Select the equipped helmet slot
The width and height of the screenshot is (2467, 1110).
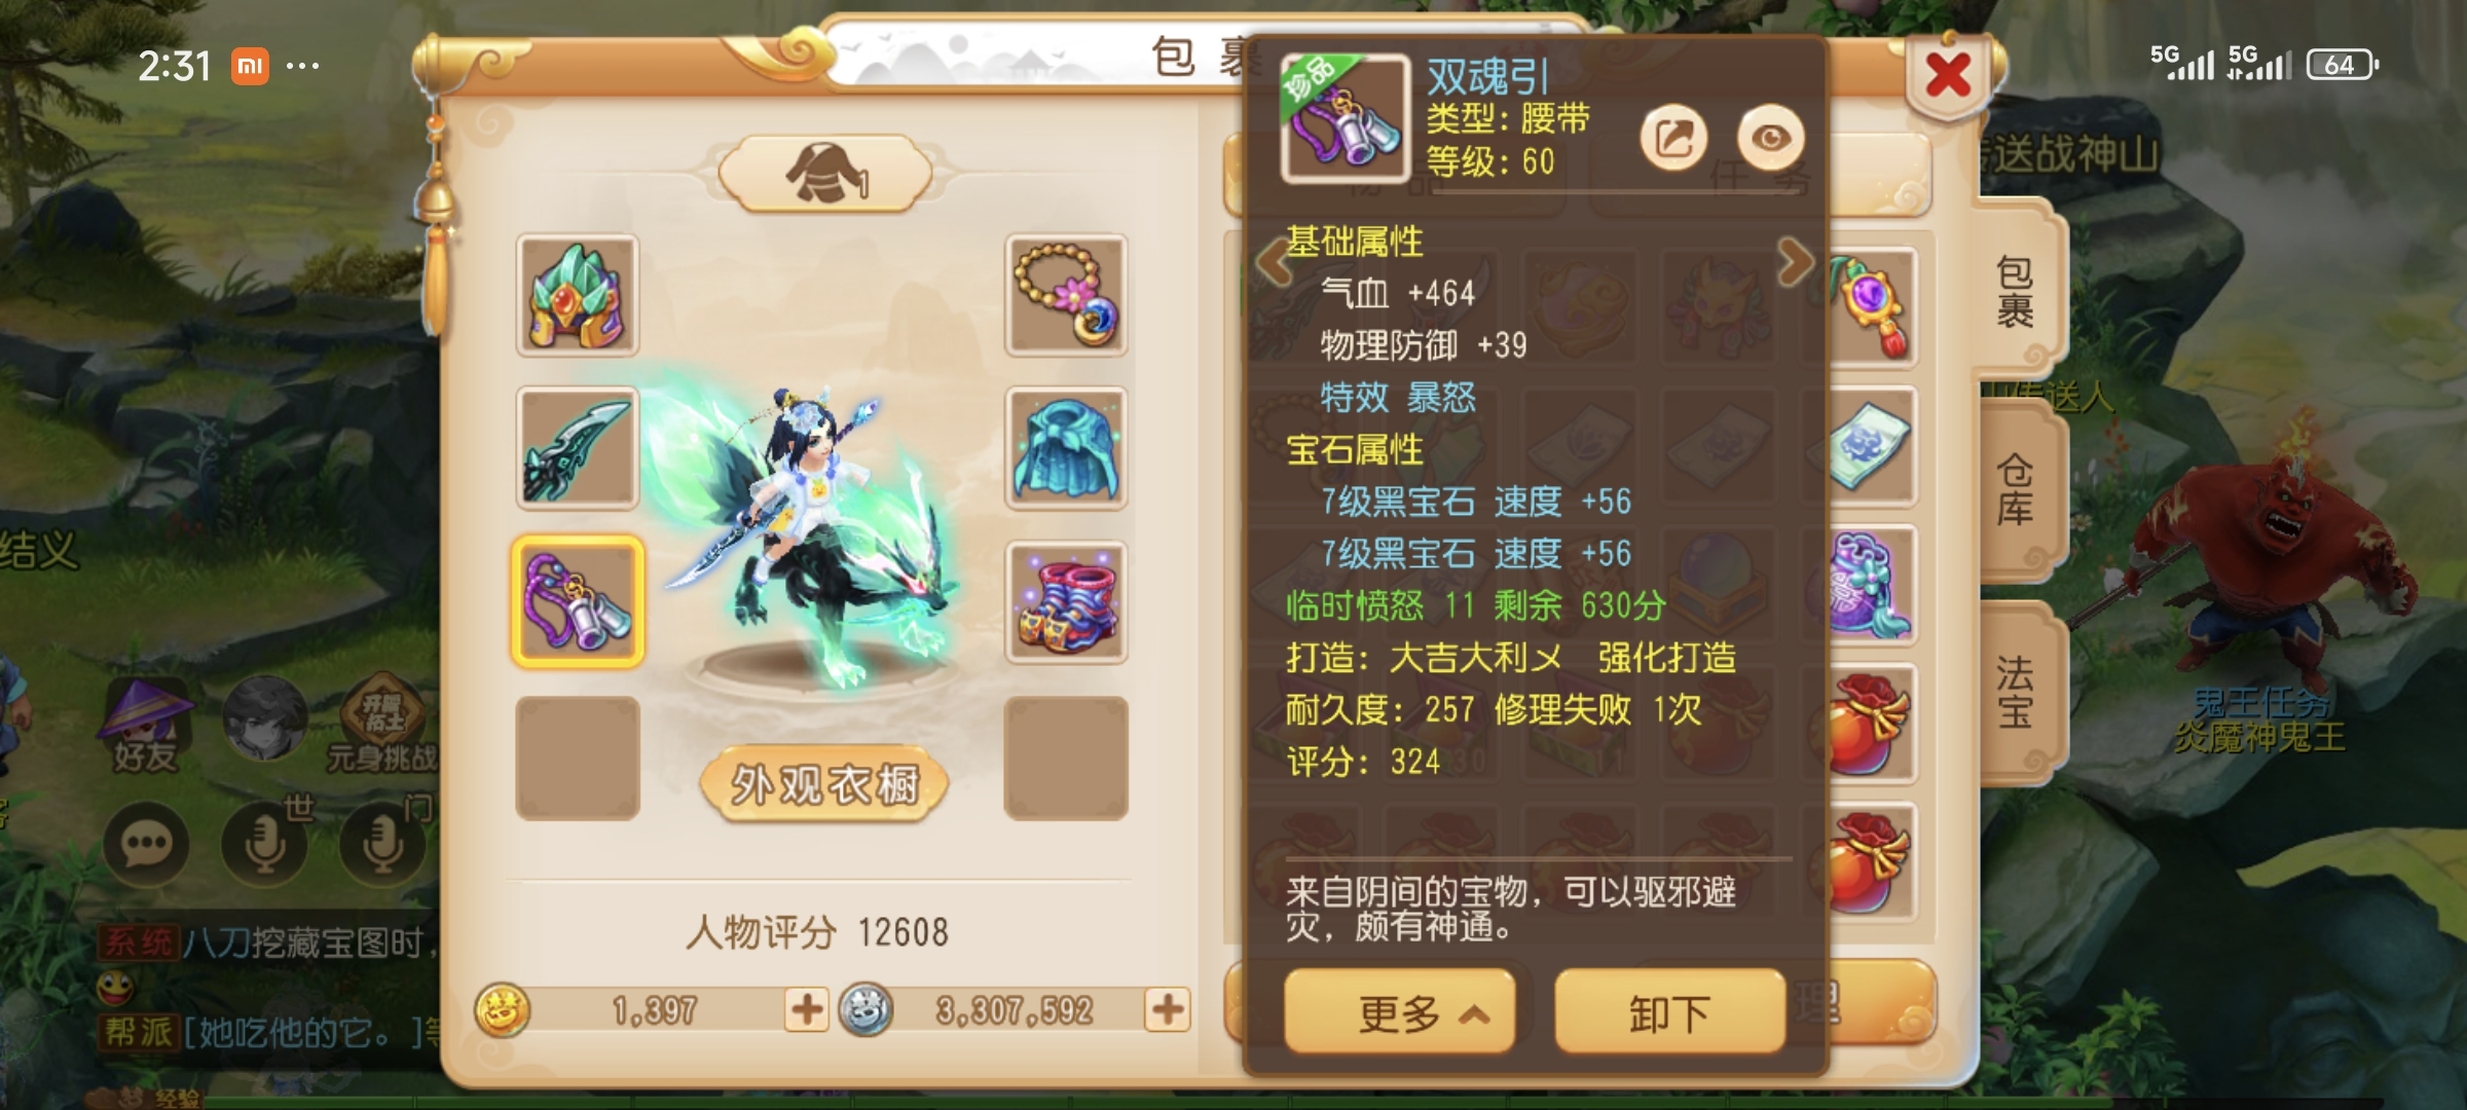[577, 296]
